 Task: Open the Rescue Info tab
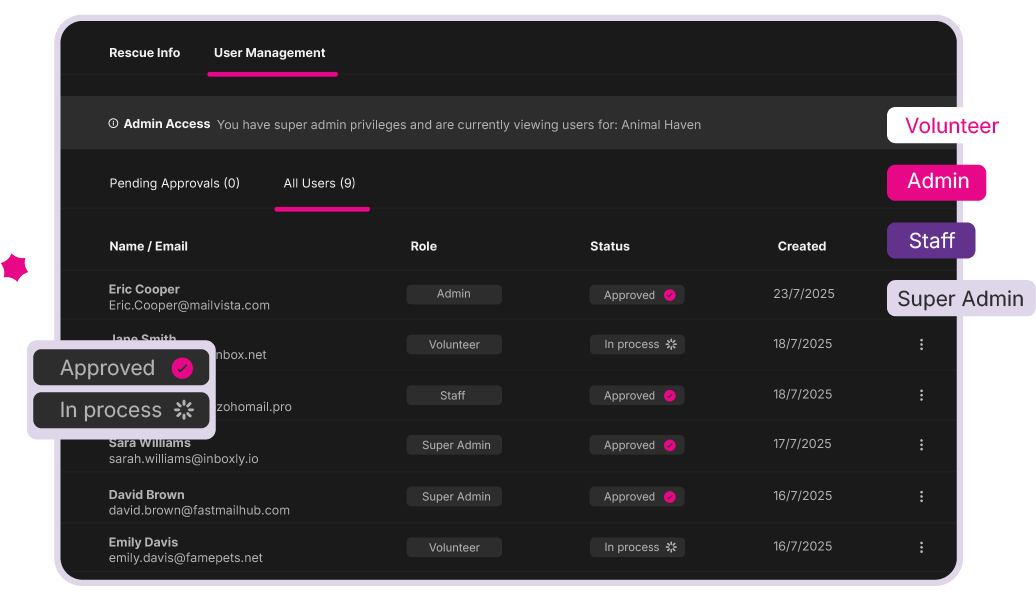coord(144,53)
